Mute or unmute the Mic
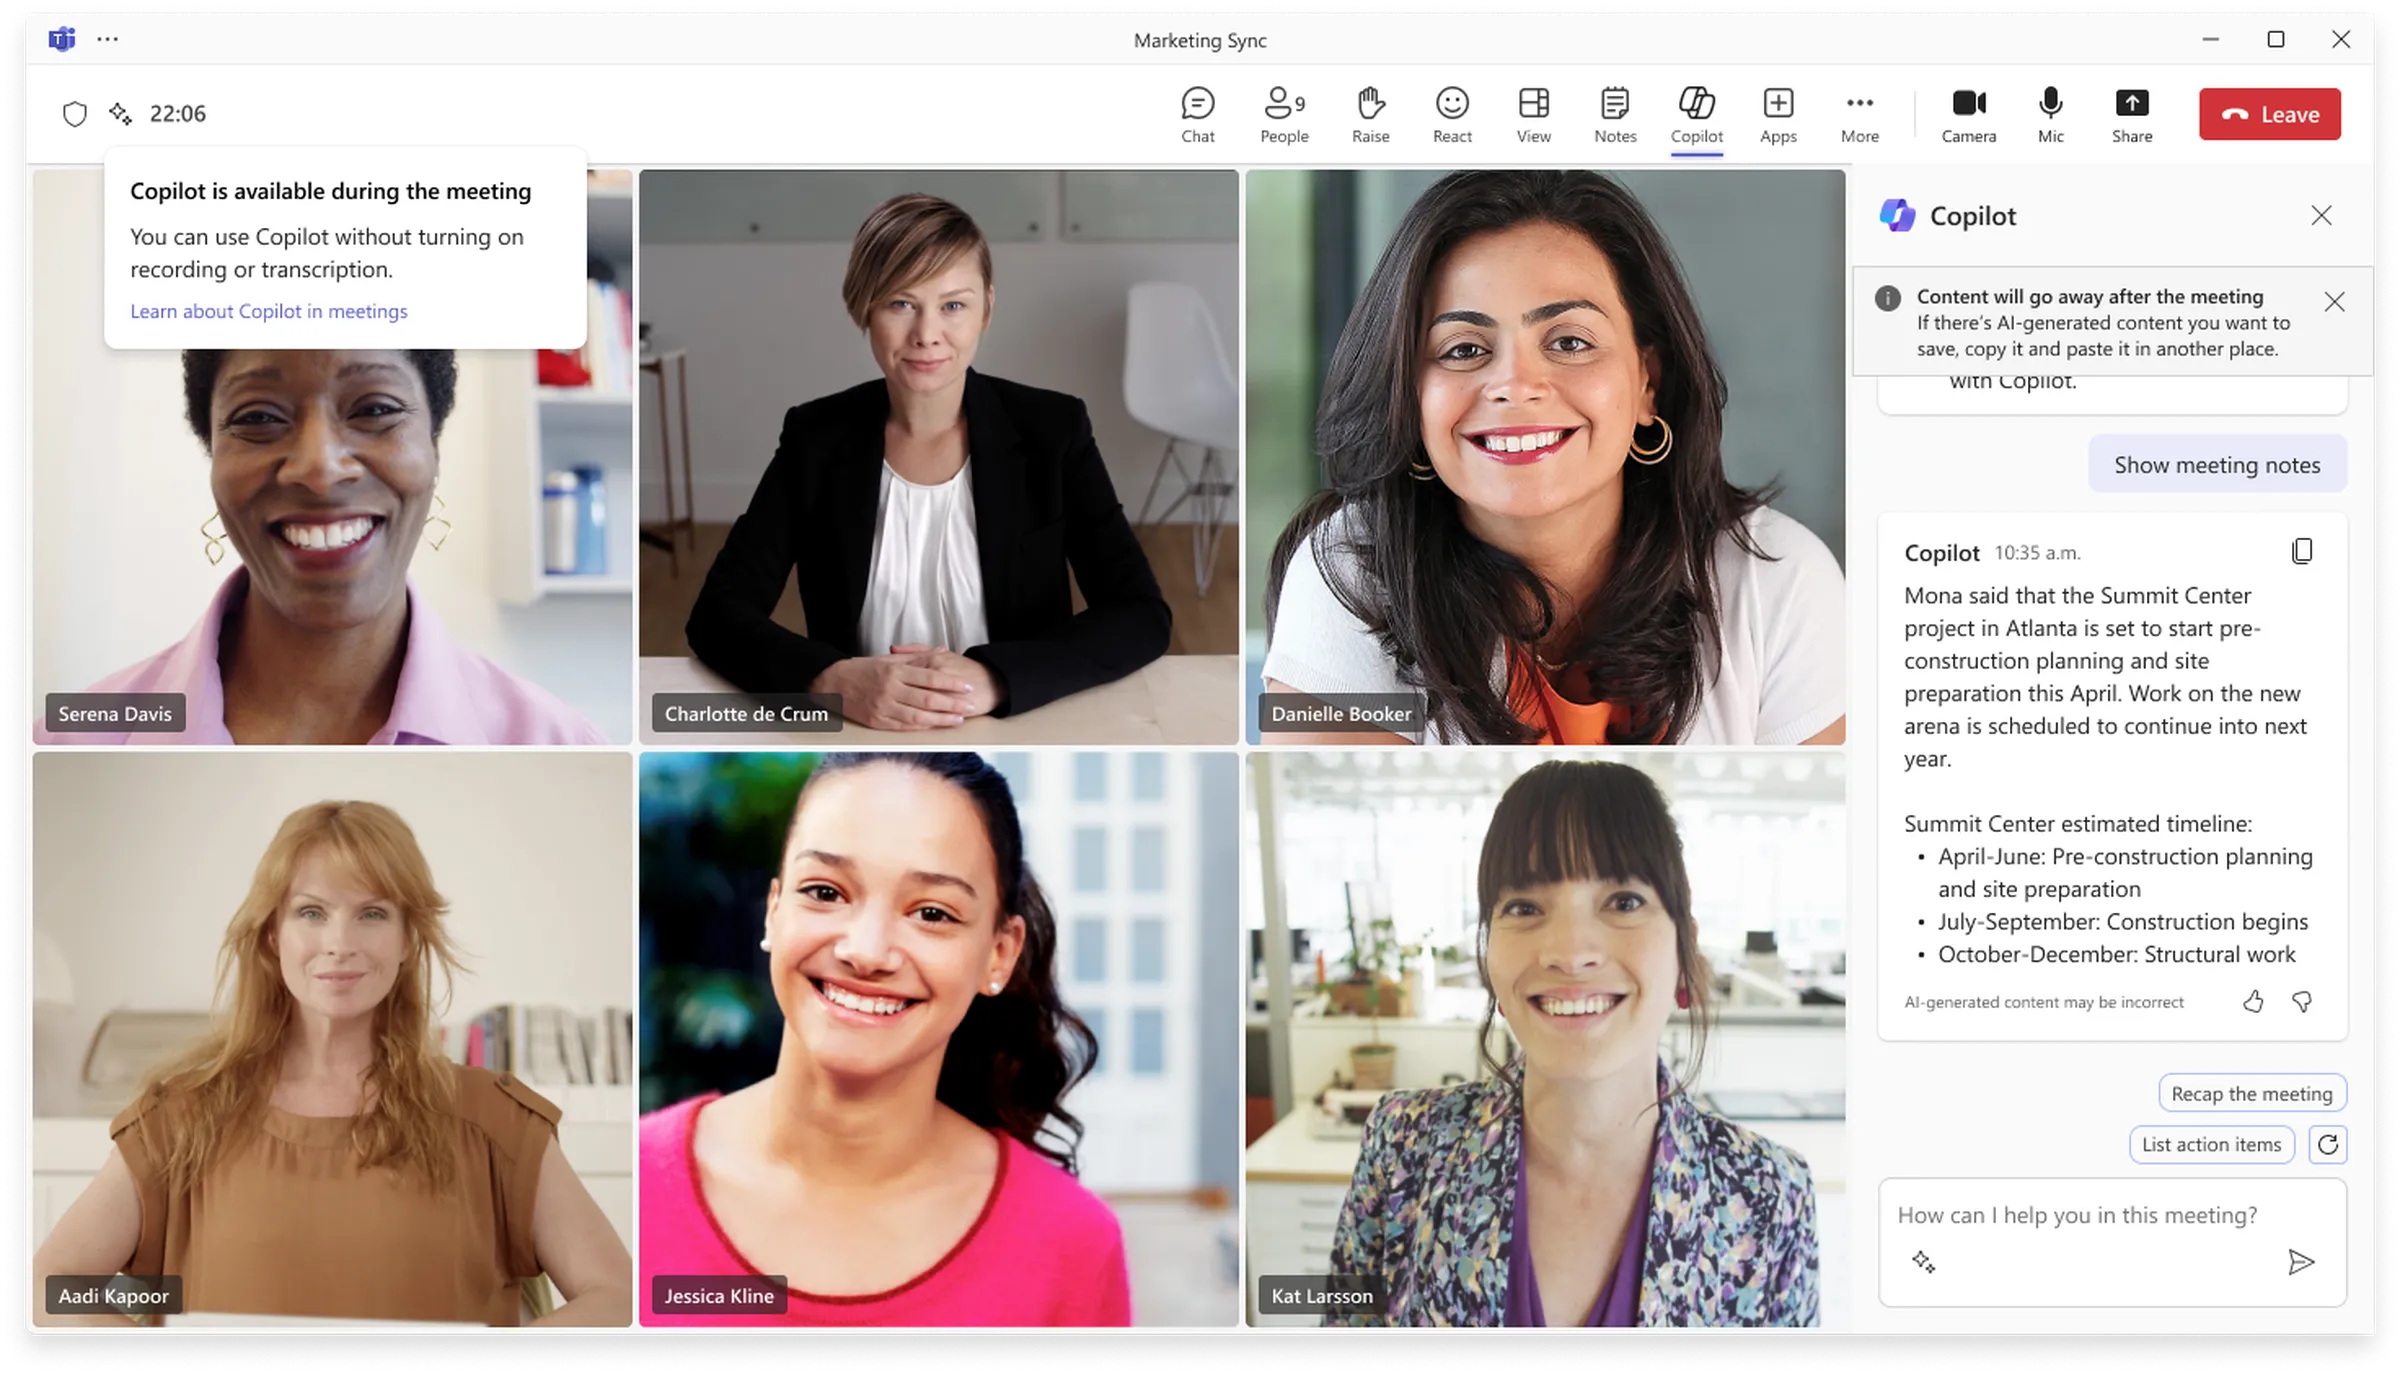Image resolution: width=2400 pixels, height=1373 pixels. (x=2050, y=115)
